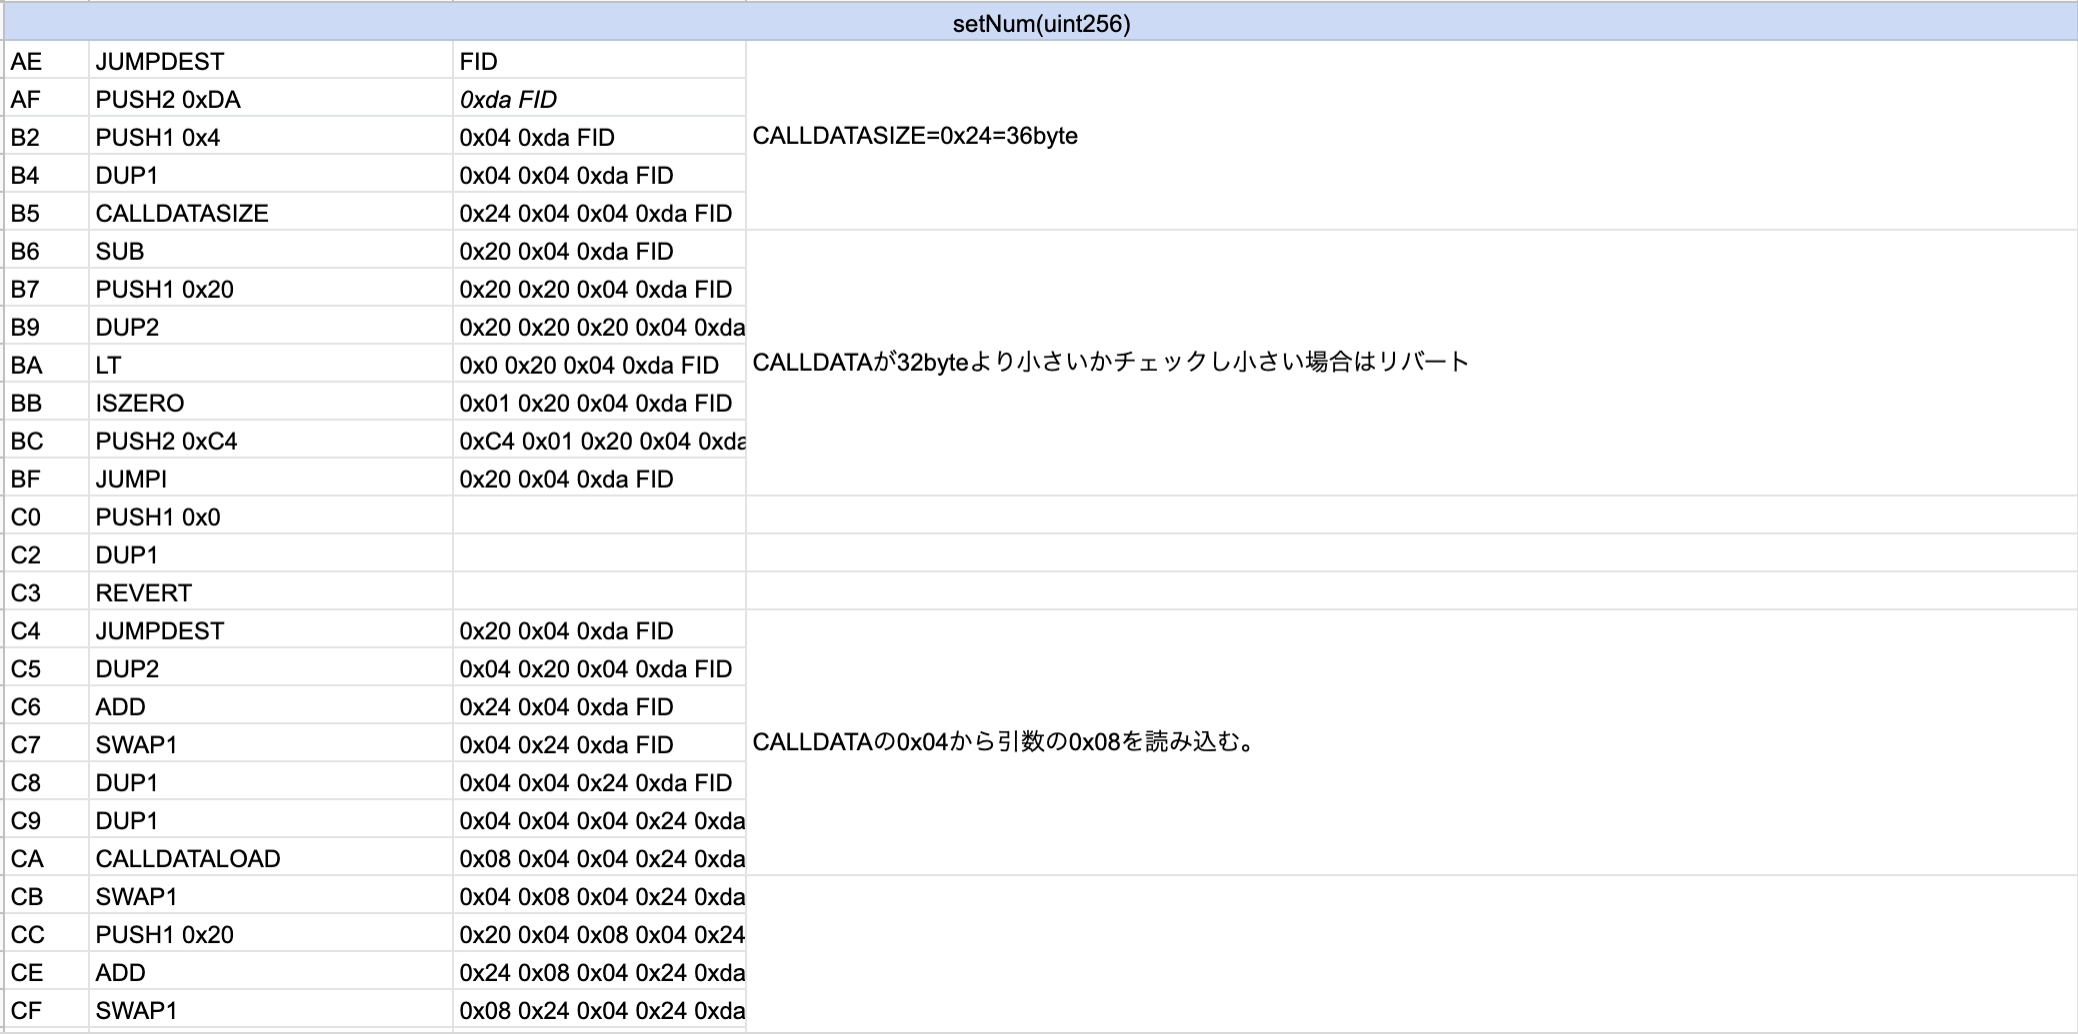
Task: Select stack cell 0x04 0x04 0xda FID
Action: [599, 175]
